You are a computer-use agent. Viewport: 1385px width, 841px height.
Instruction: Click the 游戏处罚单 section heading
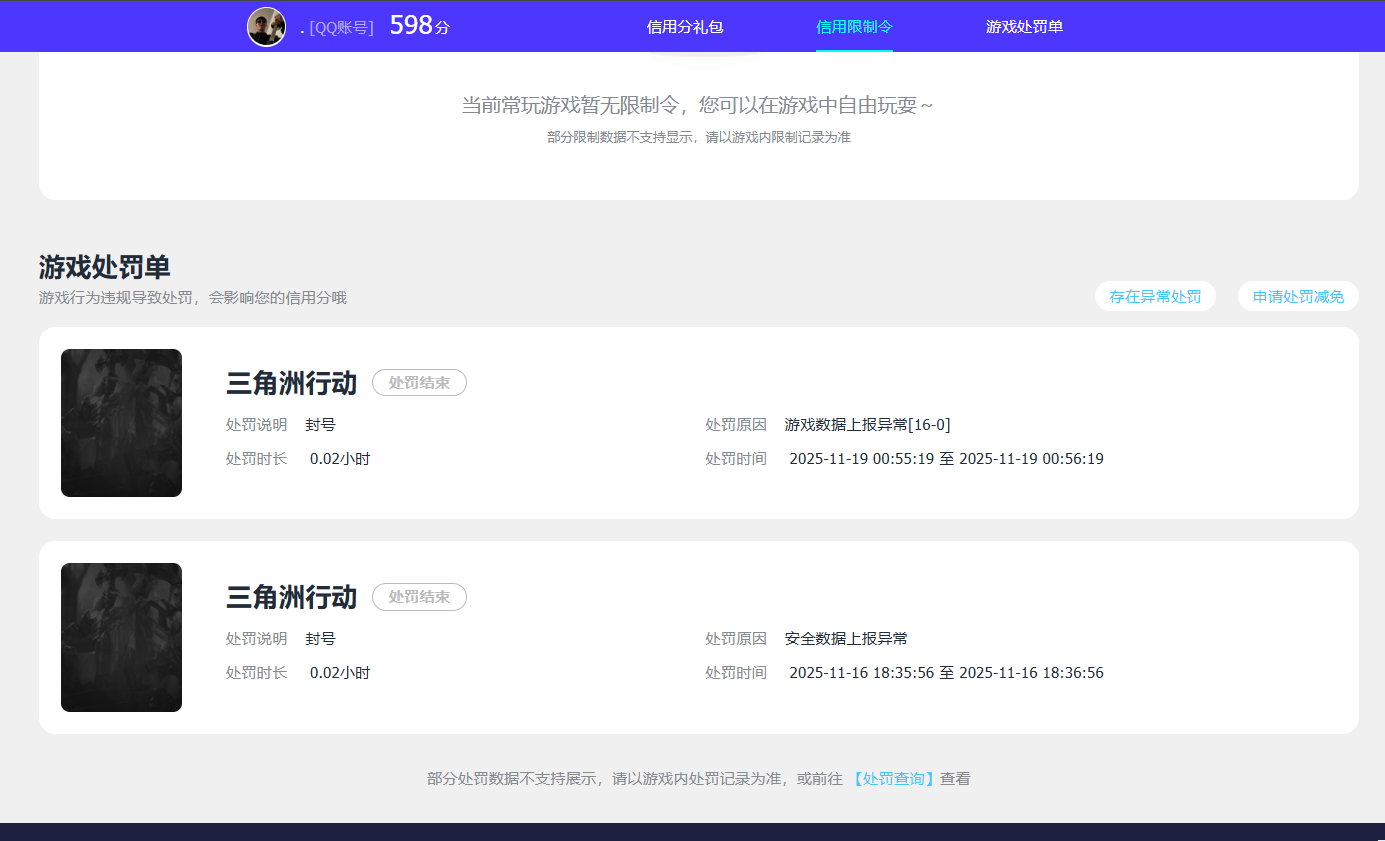coord(104,267)
